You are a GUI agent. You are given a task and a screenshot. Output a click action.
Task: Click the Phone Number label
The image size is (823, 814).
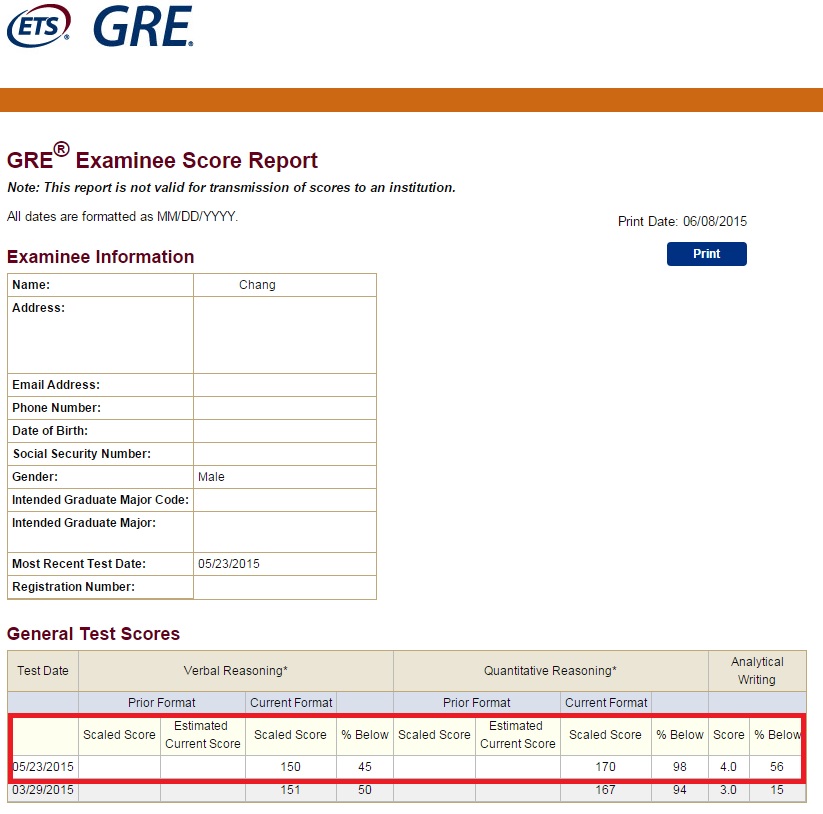click(57, 408)
